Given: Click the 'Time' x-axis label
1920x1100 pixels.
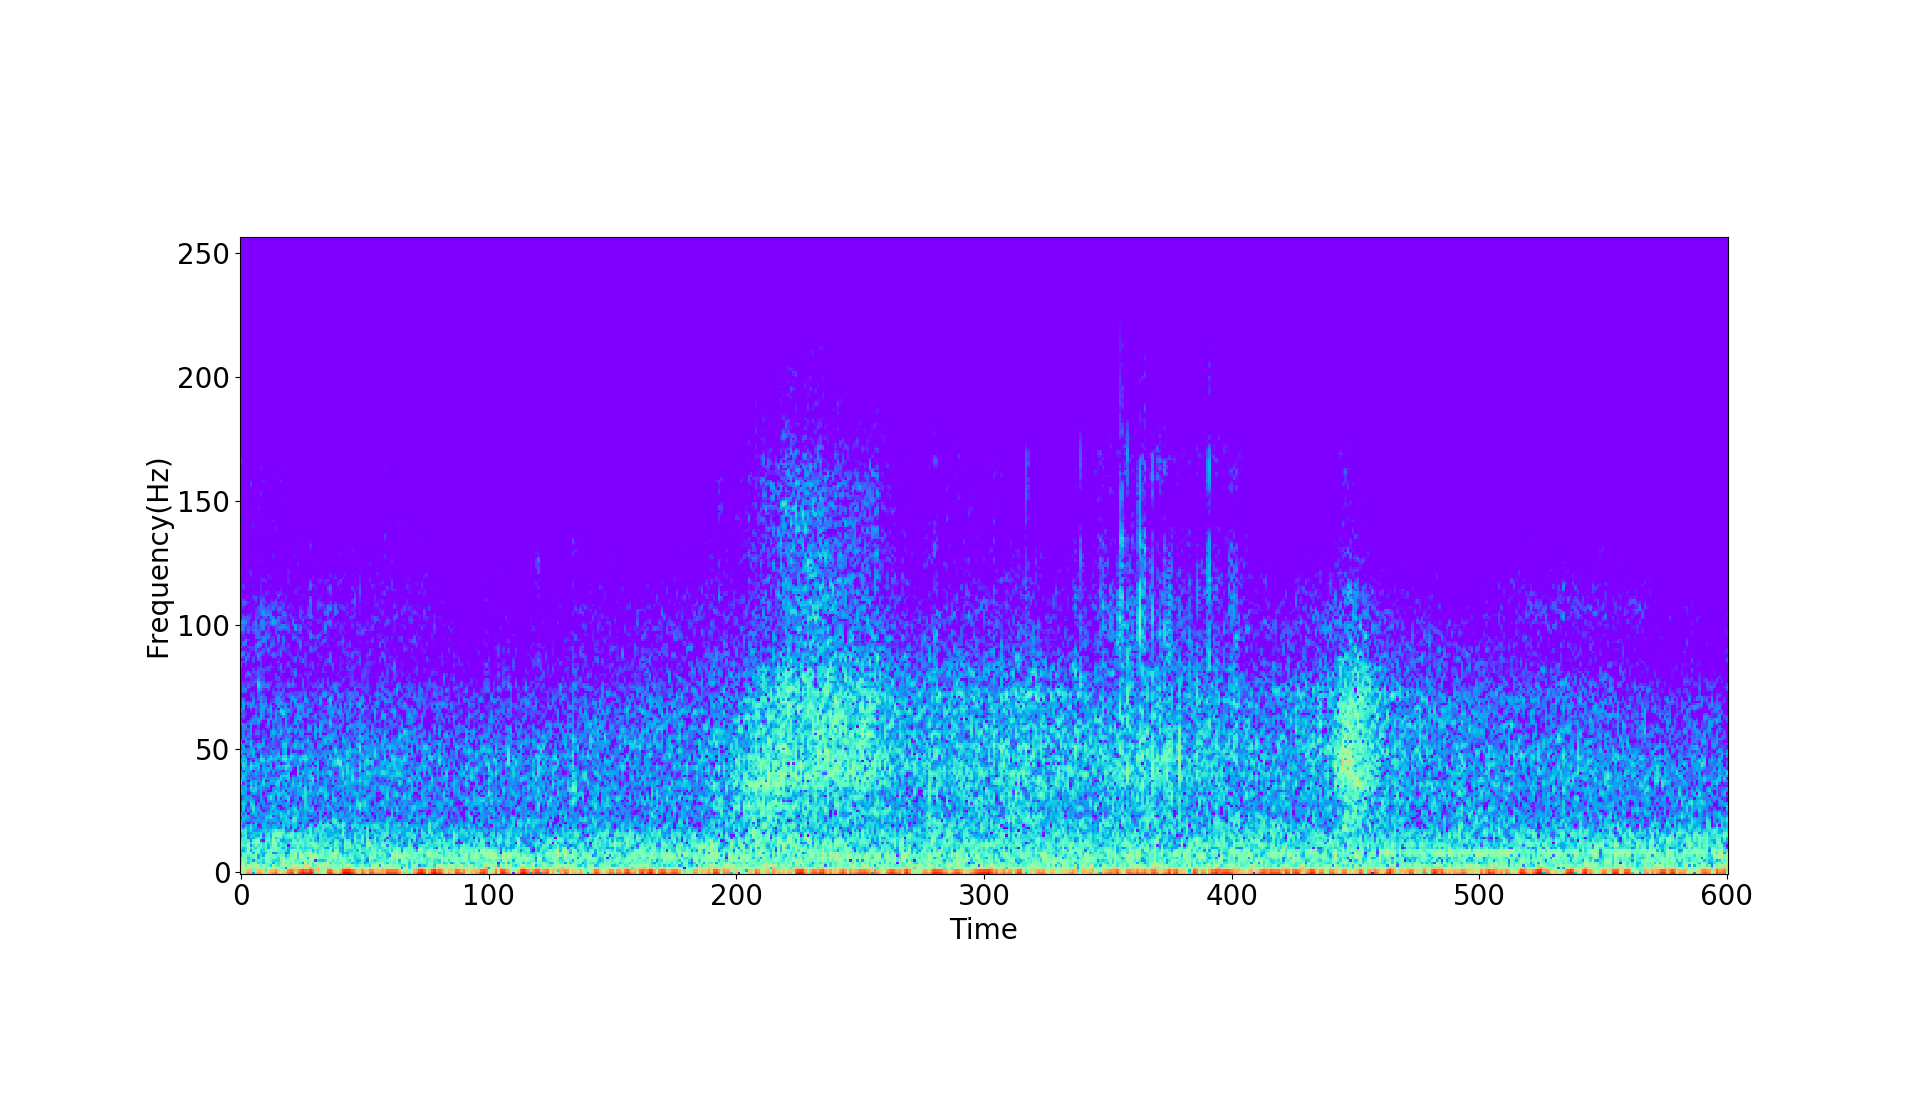Looking at the screenshot, I should point(983,929).
